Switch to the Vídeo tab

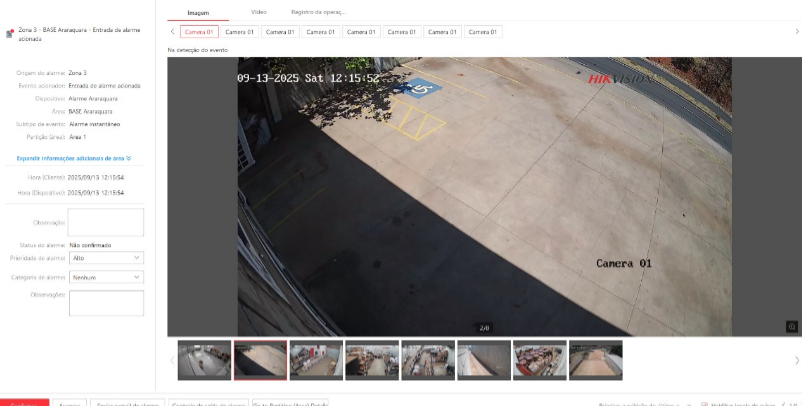258,11
